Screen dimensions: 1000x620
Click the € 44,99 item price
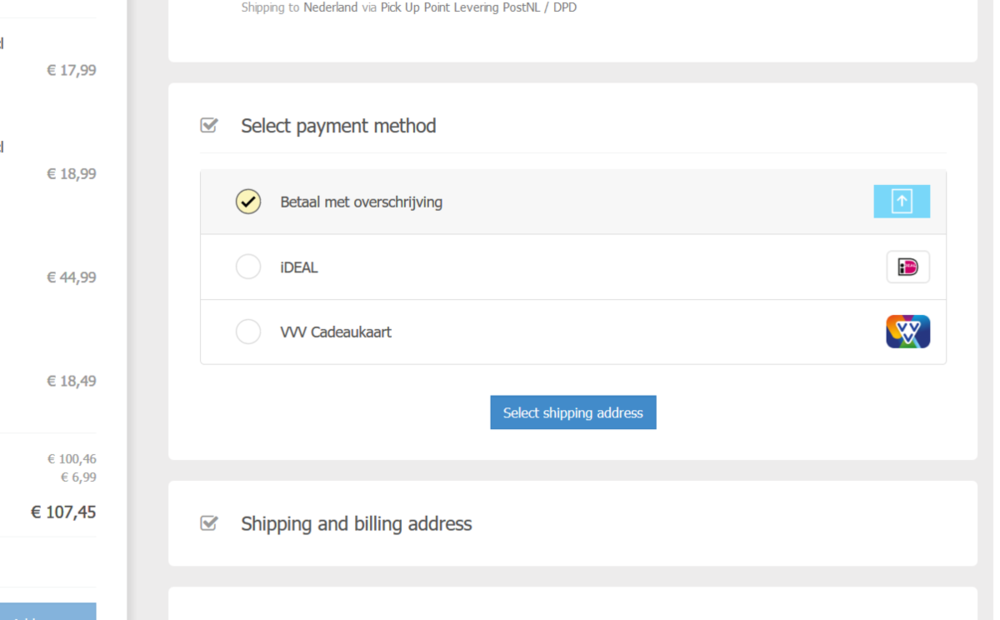click(71, 277)
